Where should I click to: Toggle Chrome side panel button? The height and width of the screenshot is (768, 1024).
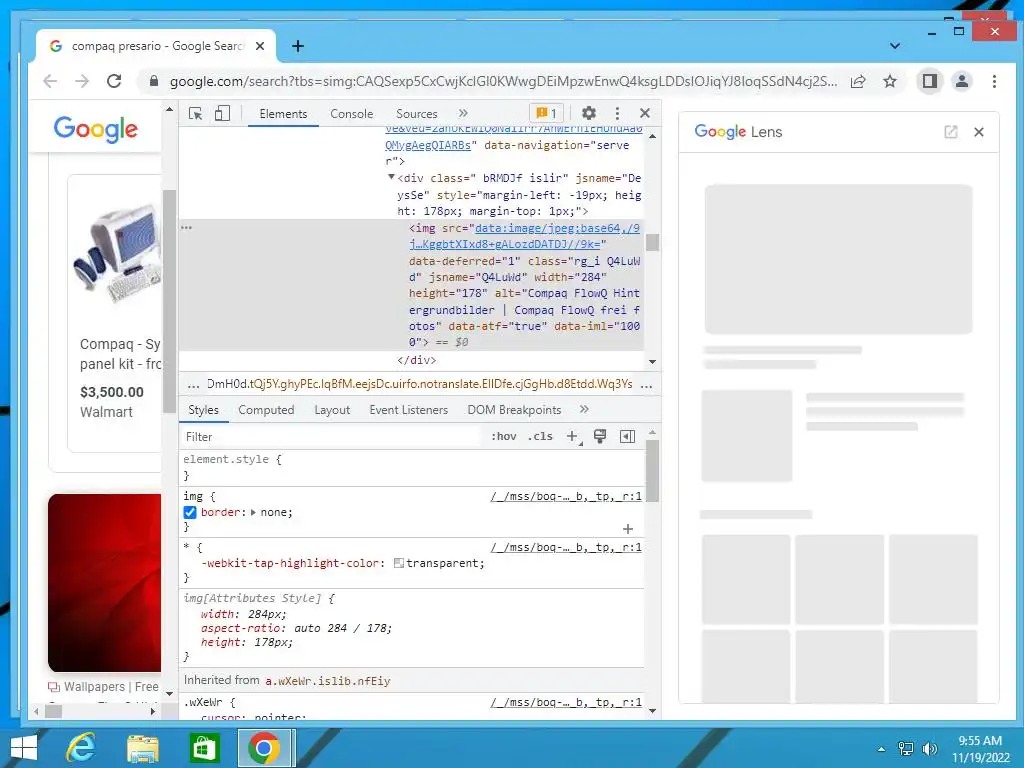pos(929,81)
